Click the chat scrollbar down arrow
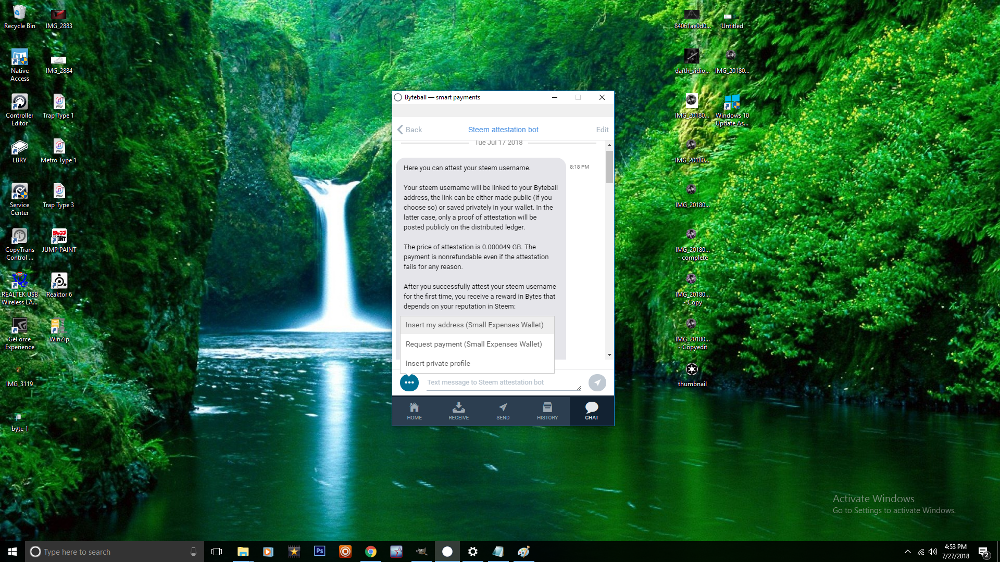 [x=610, y=355]
